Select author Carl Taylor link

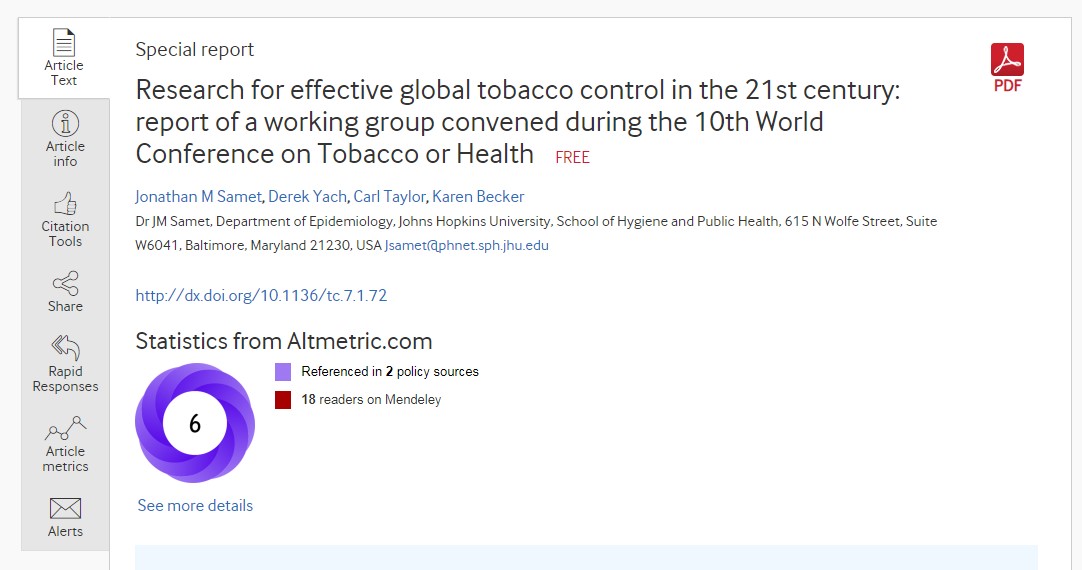pyautogui.click(x=389, y=196)
